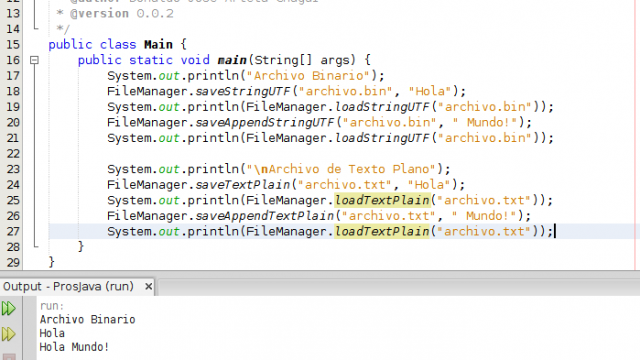Click the "Hola Mundo!" line in Output
The height and width of the screenshot is (360, 640).
[74, 347]
